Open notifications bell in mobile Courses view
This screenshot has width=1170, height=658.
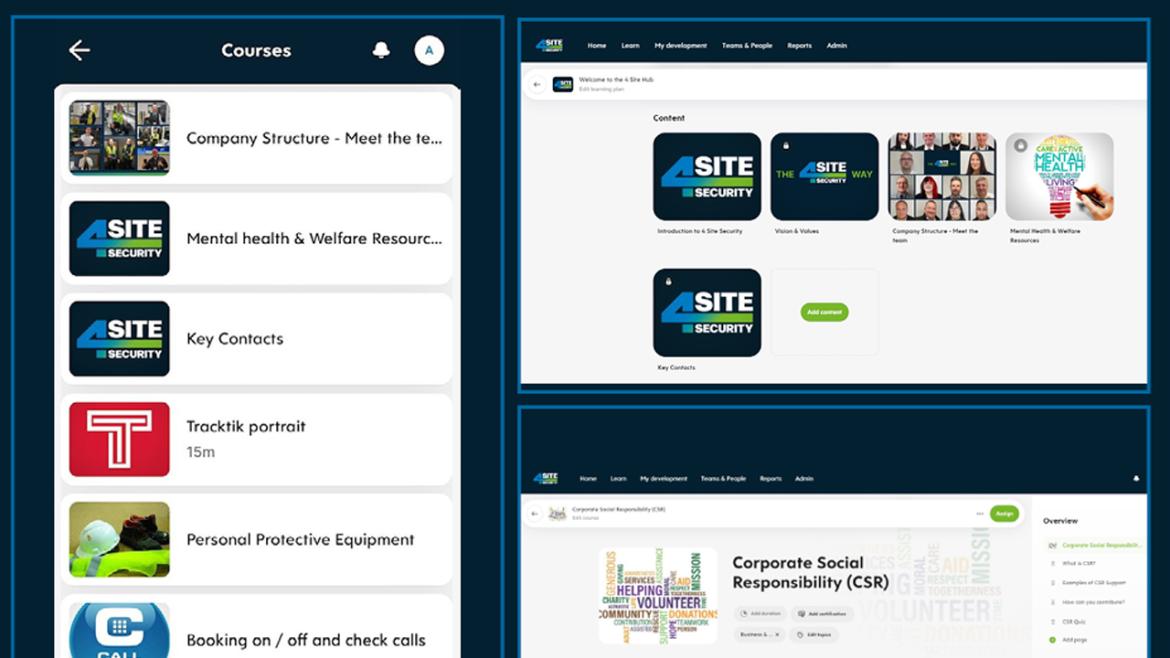(x=381, y=50)
